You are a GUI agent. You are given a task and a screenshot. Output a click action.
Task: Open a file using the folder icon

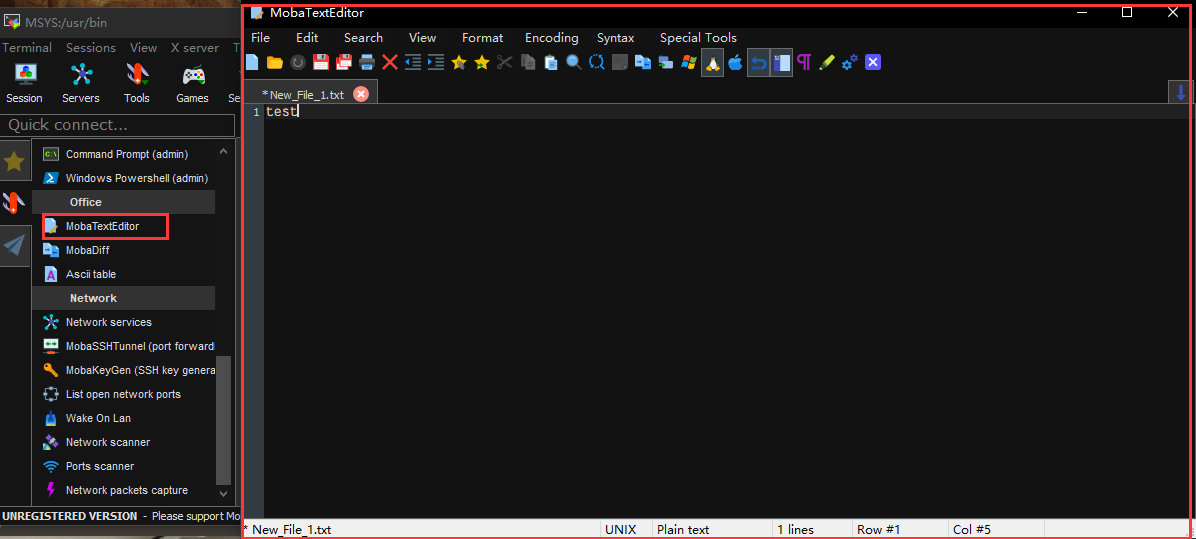click(275, 63)
